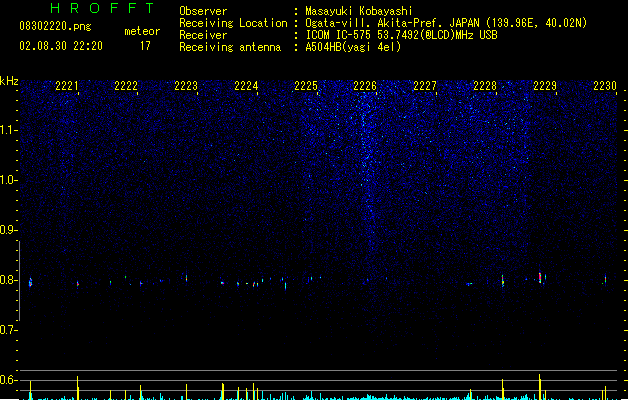Click the 2229 time marker
This screenshot has height=400, width=629.
pyautogui.click(x=545, y=86)
